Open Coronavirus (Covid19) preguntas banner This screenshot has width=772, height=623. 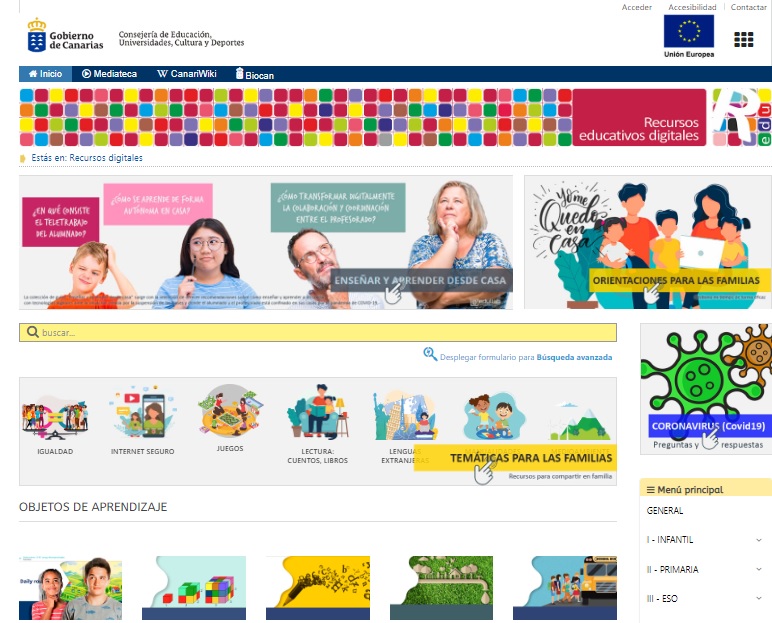pos(706,388)
